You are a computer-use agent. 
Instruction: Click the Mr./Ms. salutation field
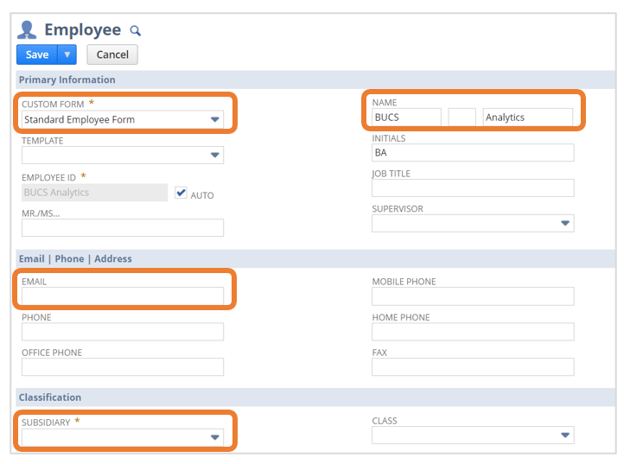tap(122, 228)
